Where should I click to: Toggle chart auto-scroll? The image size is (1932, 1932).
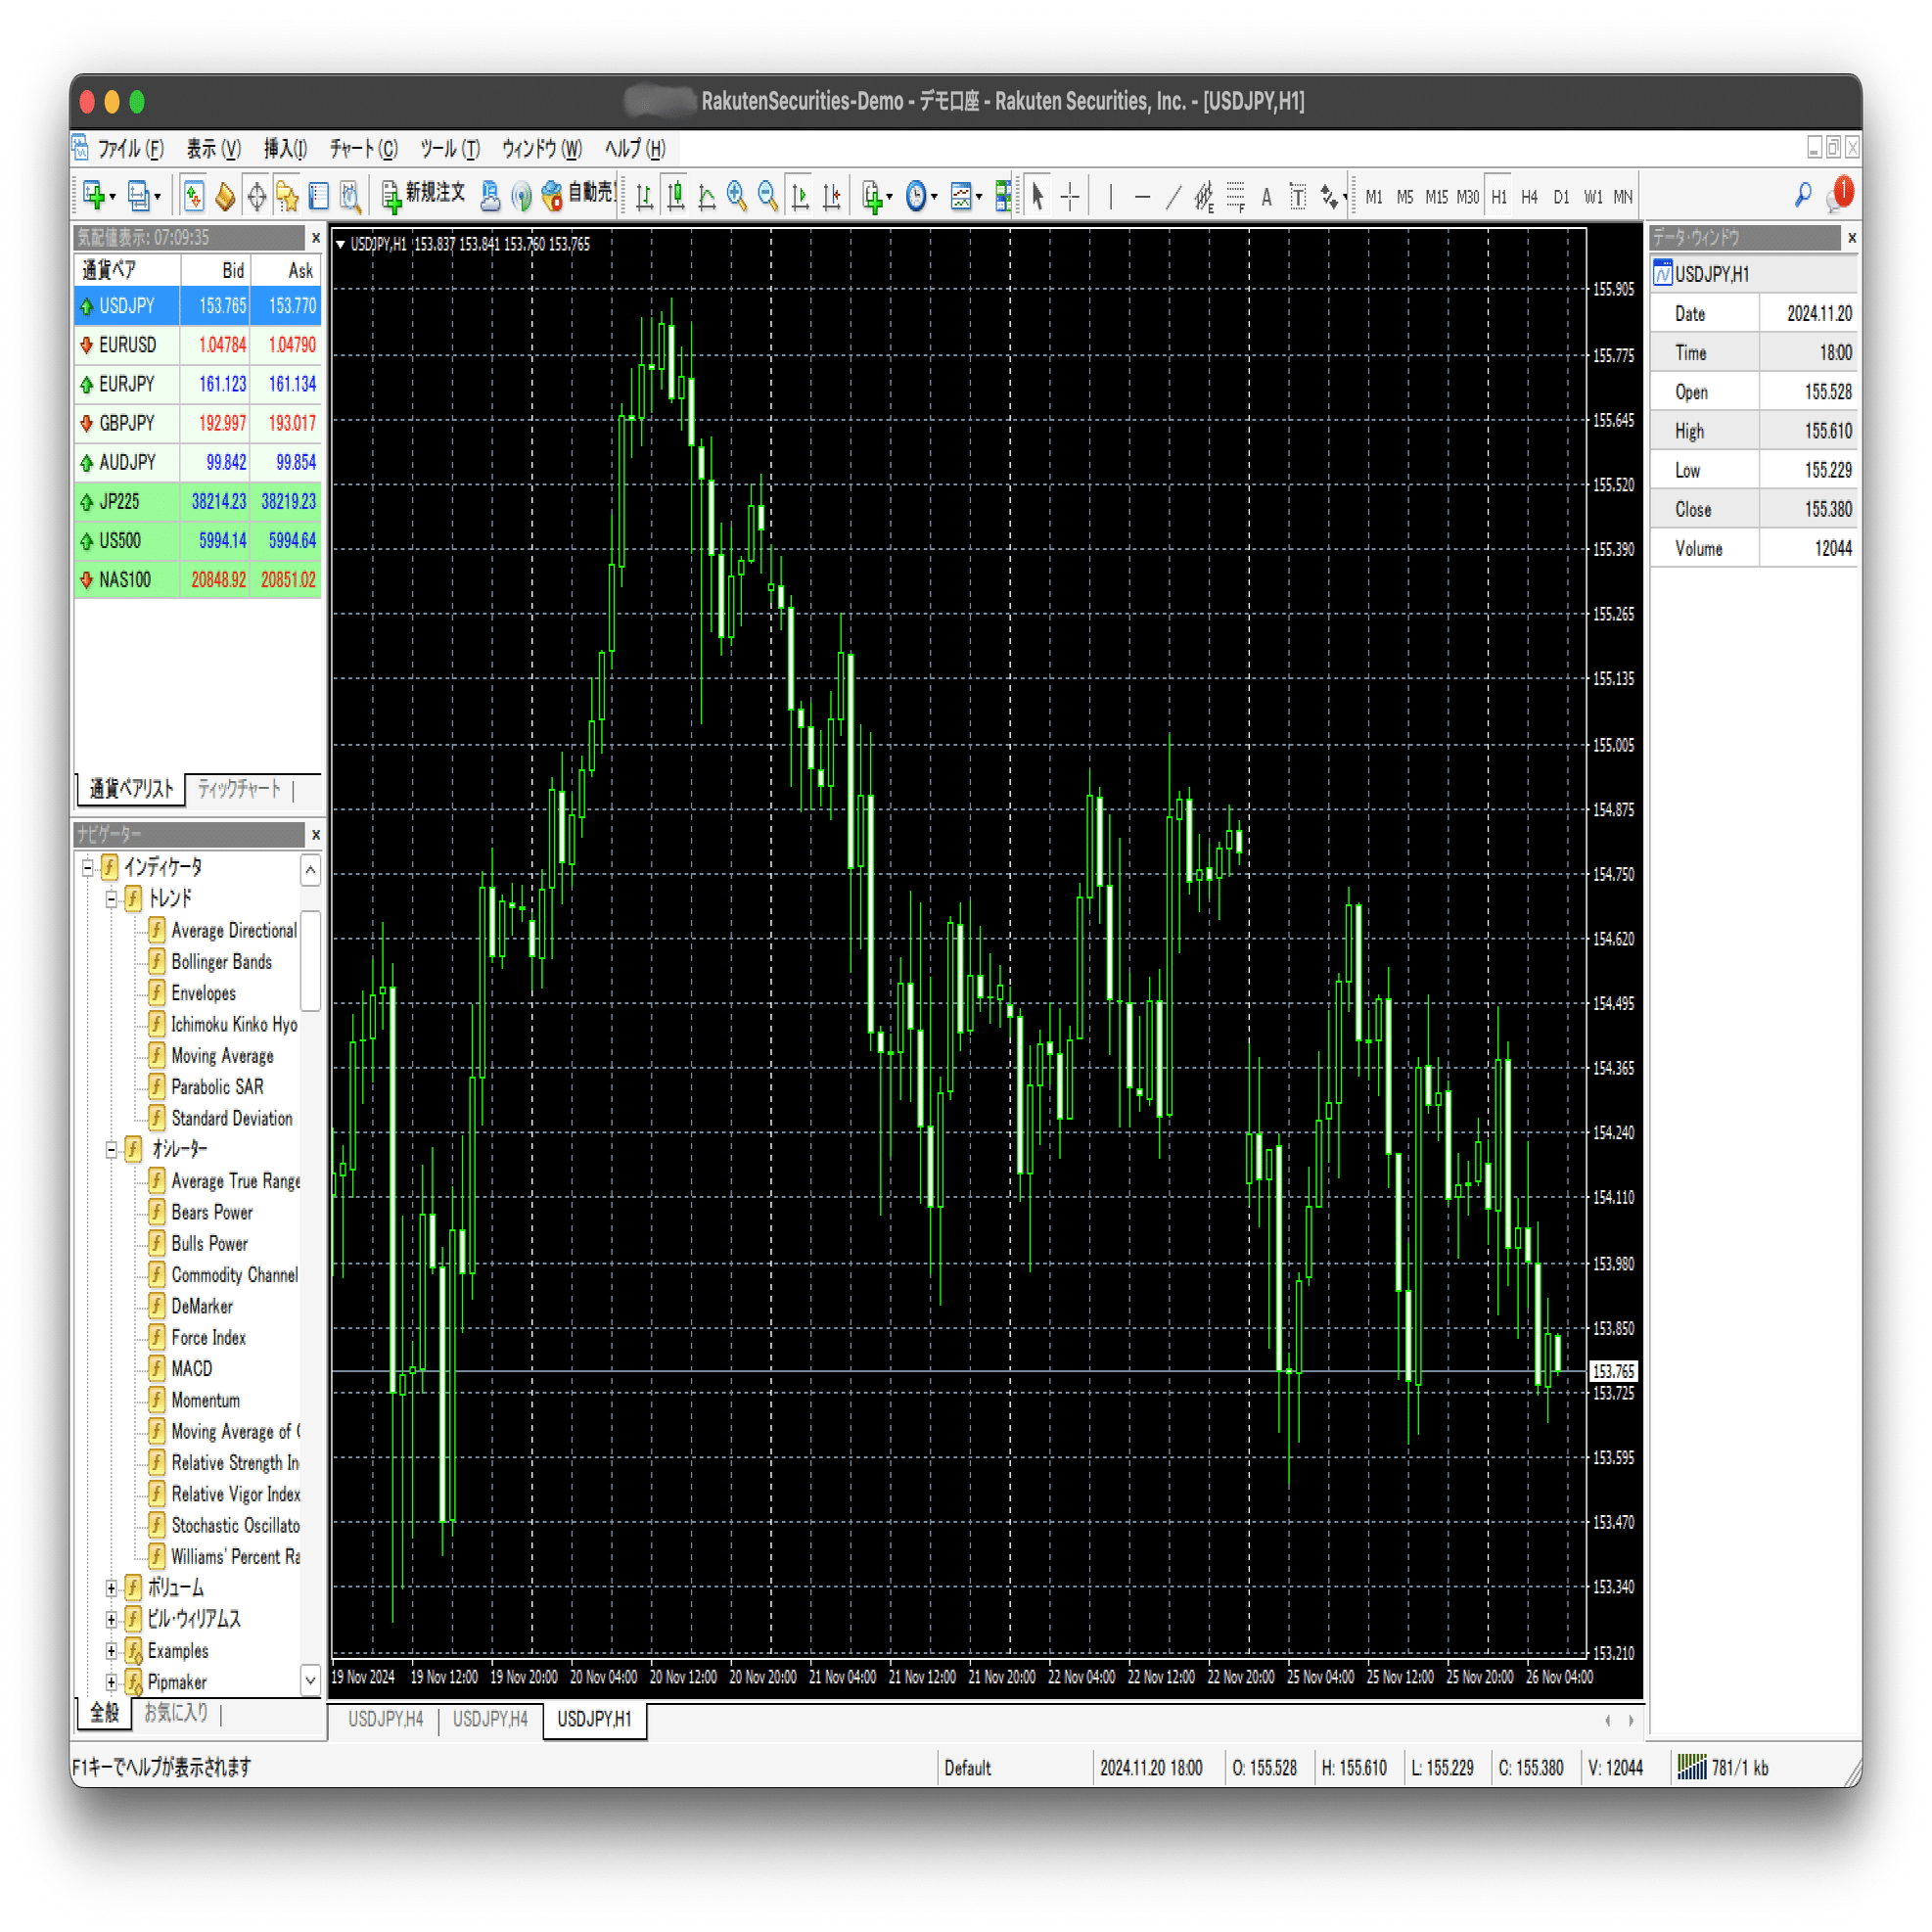(x=799, y=196)
